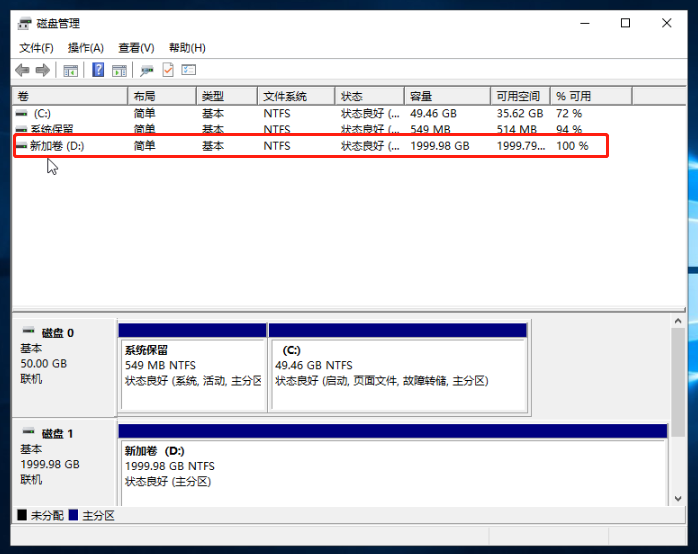Image resolution: width=698 pixels, height=554 pixels.
Task: Click the disk icon next to 磁盘 0
Action: (x=28, y=330)
